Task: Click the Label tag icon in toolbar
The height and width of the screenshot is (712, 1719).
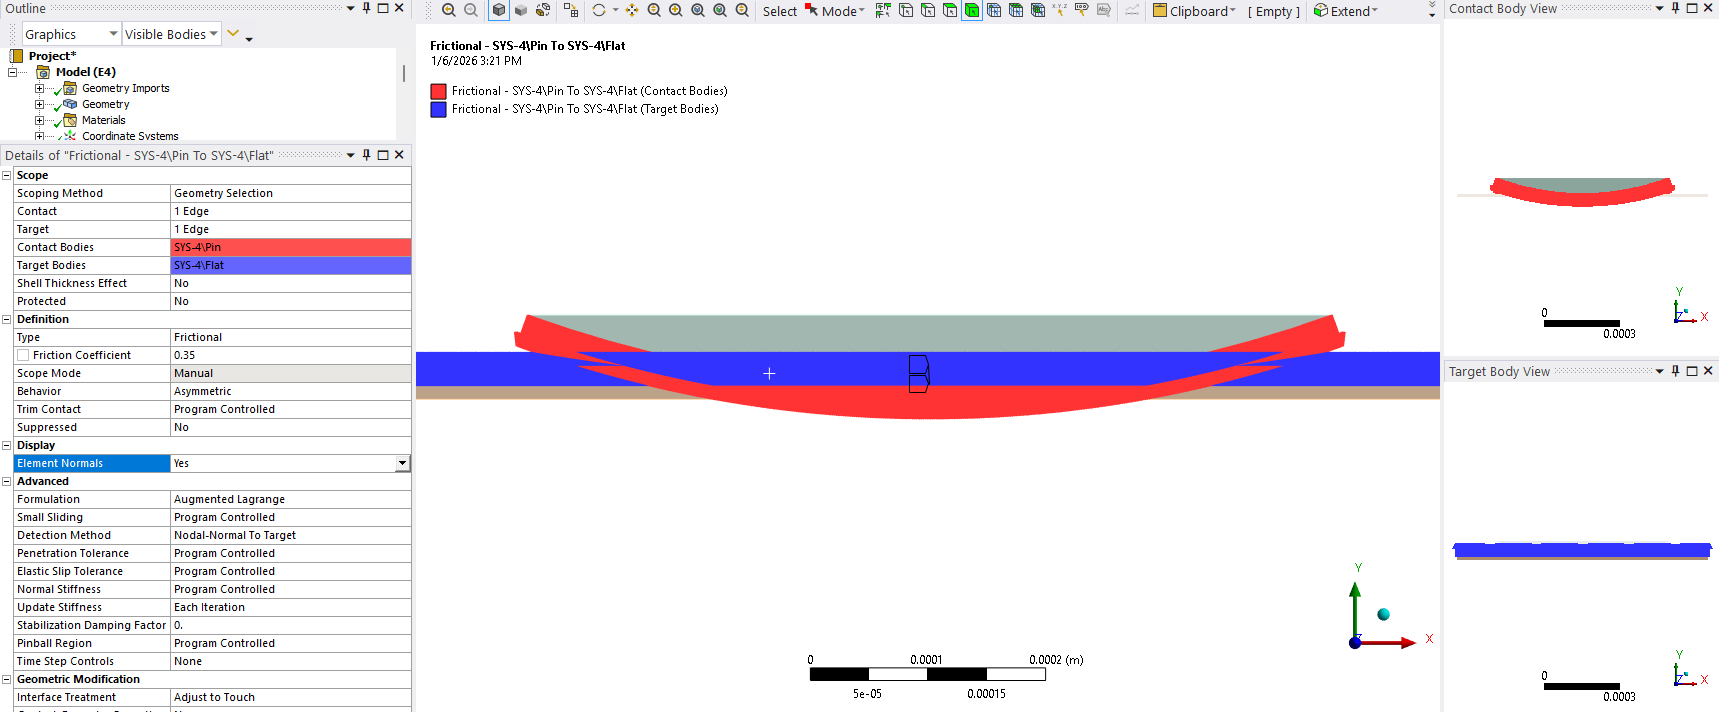Action: [x=1082, y=10]
